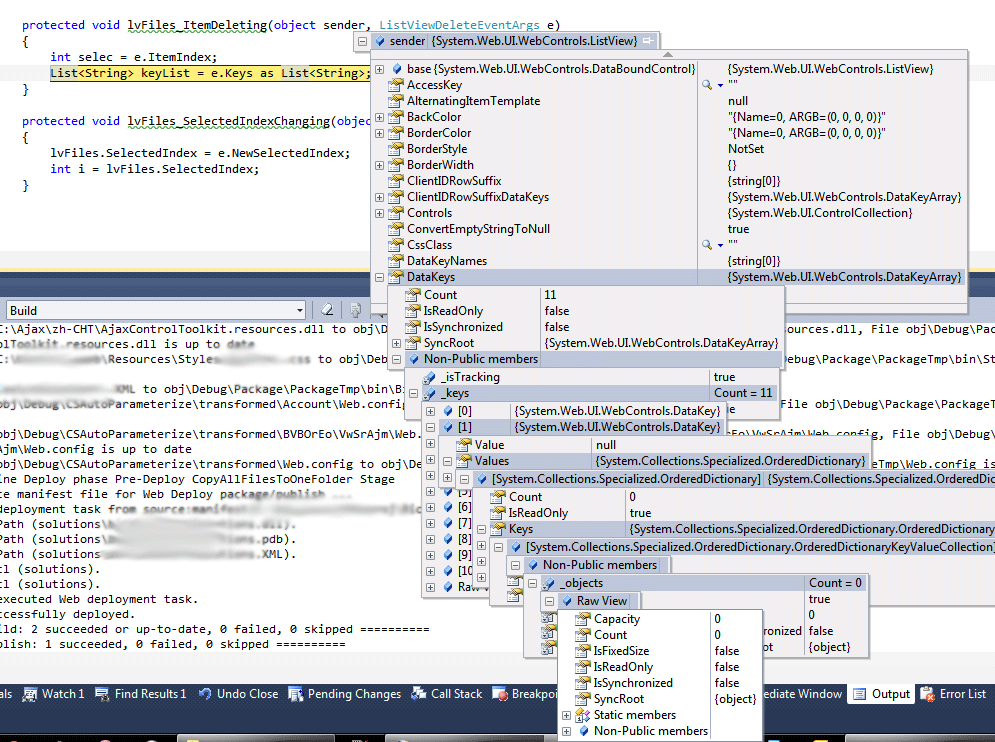Open visualizer dropdown next to AccessKey

tap(720, 86)
